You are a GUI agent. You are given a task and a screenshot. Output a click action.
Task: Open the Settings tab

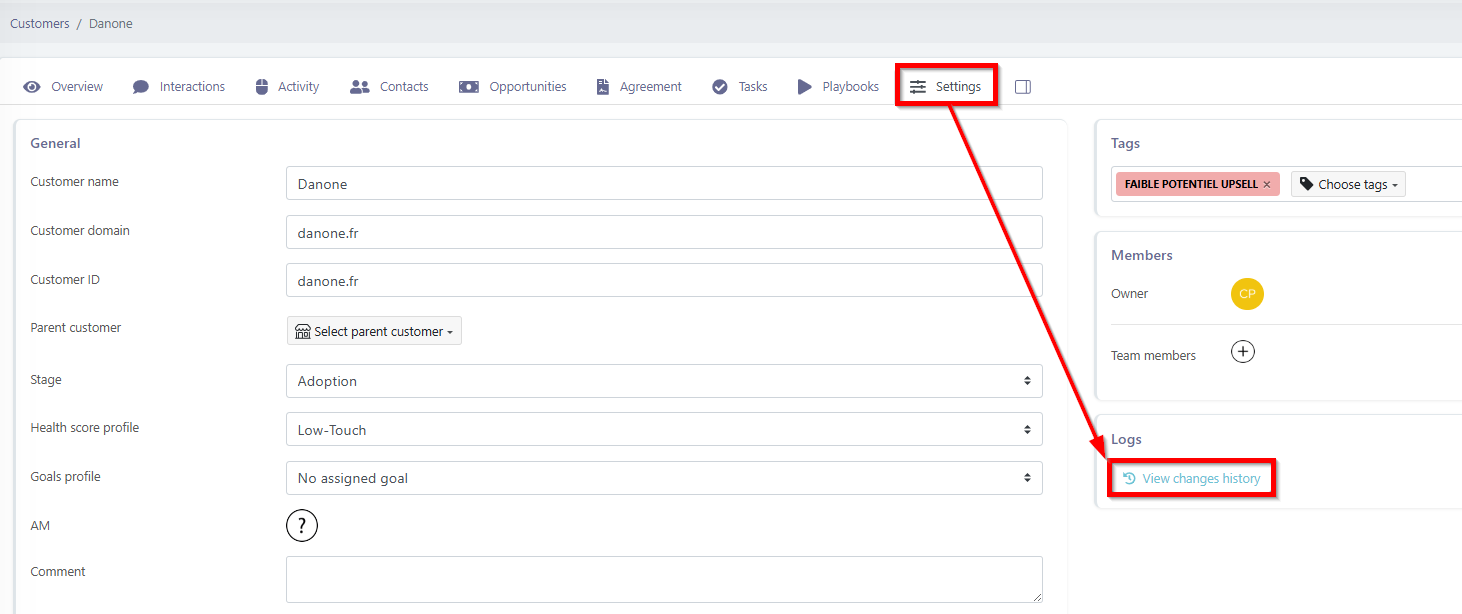(x=946, y=87)
